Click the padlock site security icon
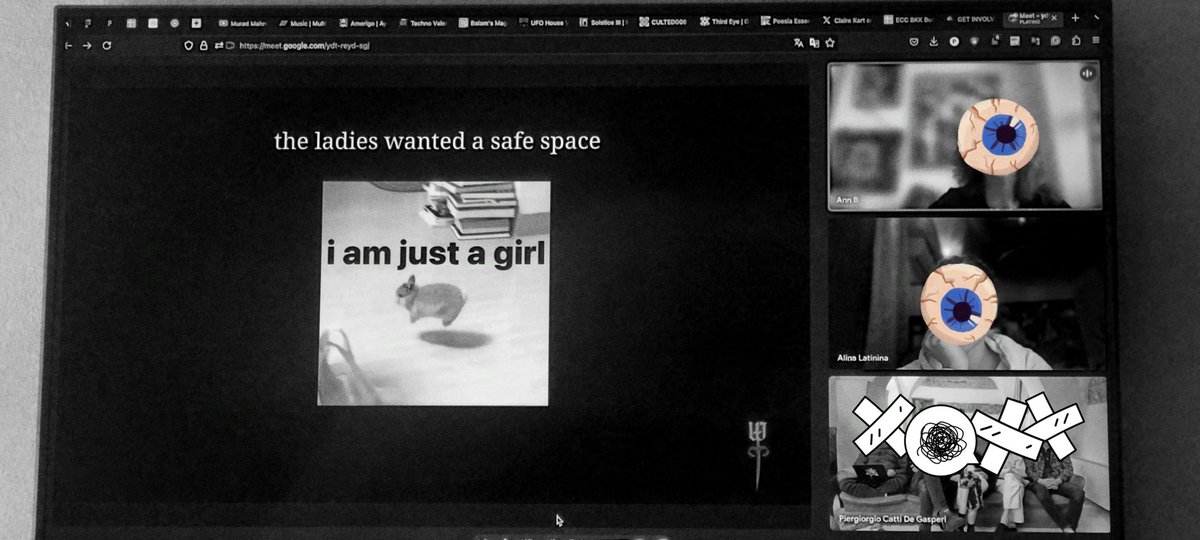1200x540 pixels. (203, 45)
